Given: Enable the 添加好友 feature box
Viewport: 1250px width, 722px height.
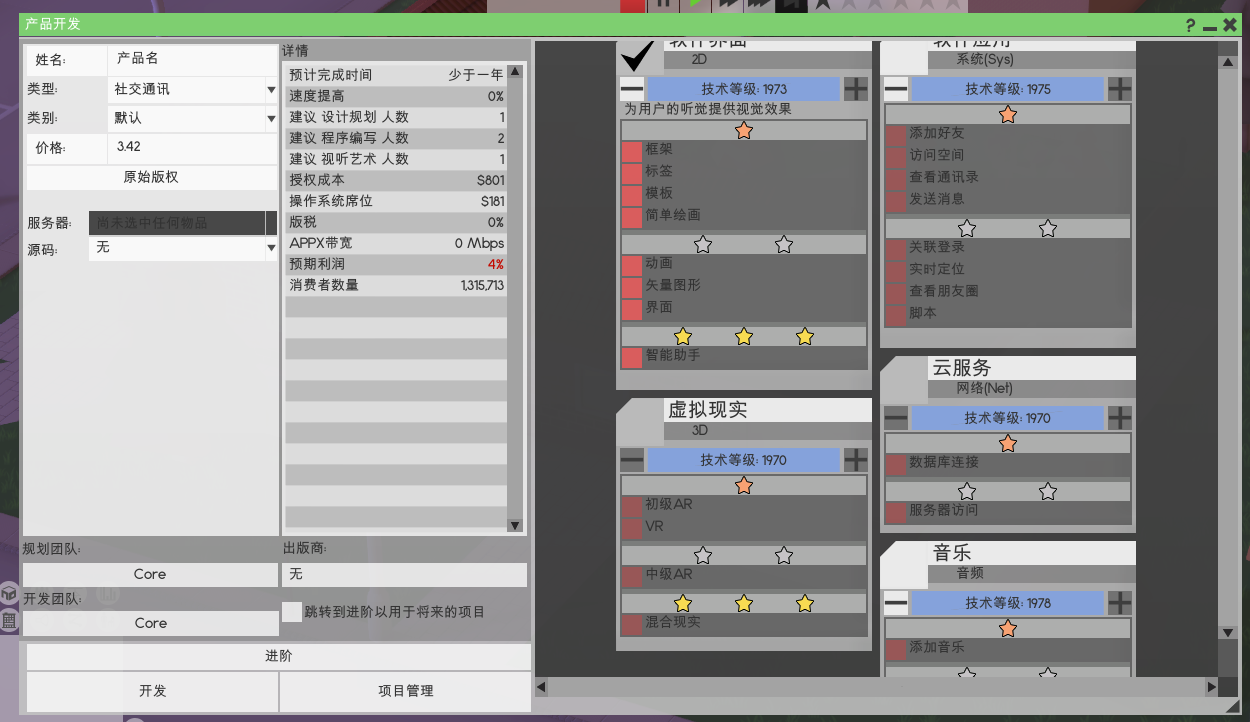Looking at the screenshot, I should tap(896, 134).
